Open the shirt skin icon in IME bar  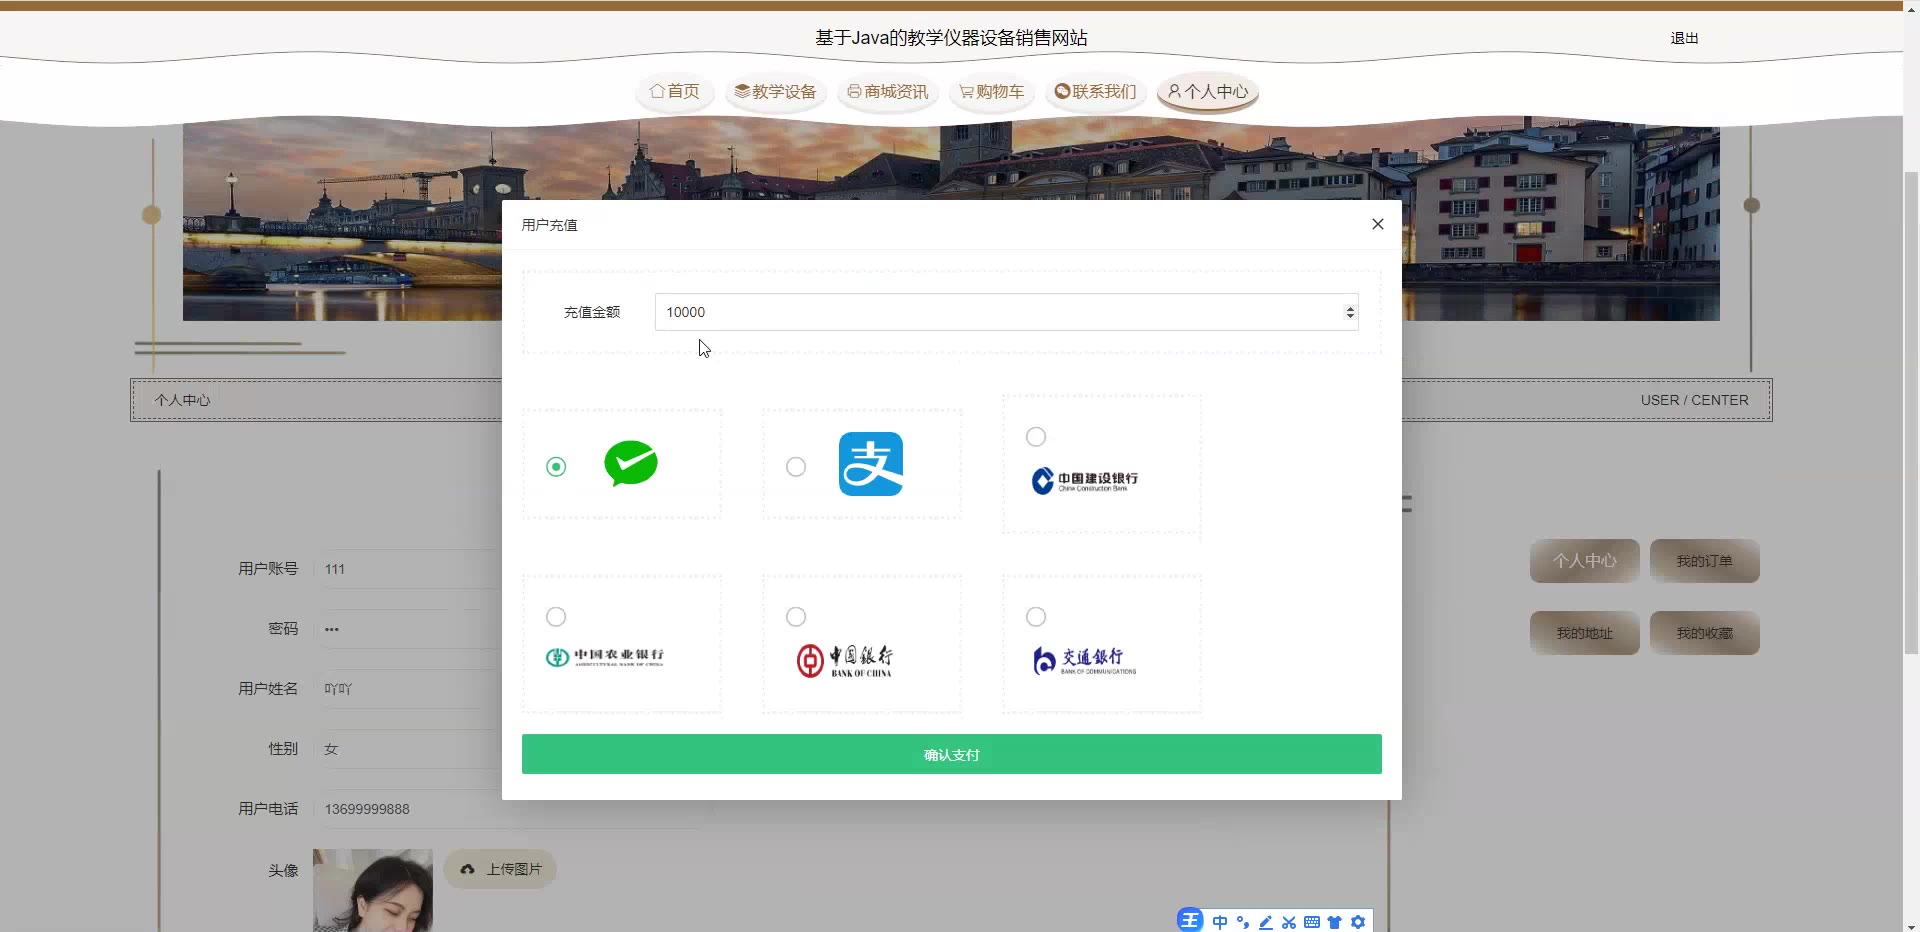1334,922
